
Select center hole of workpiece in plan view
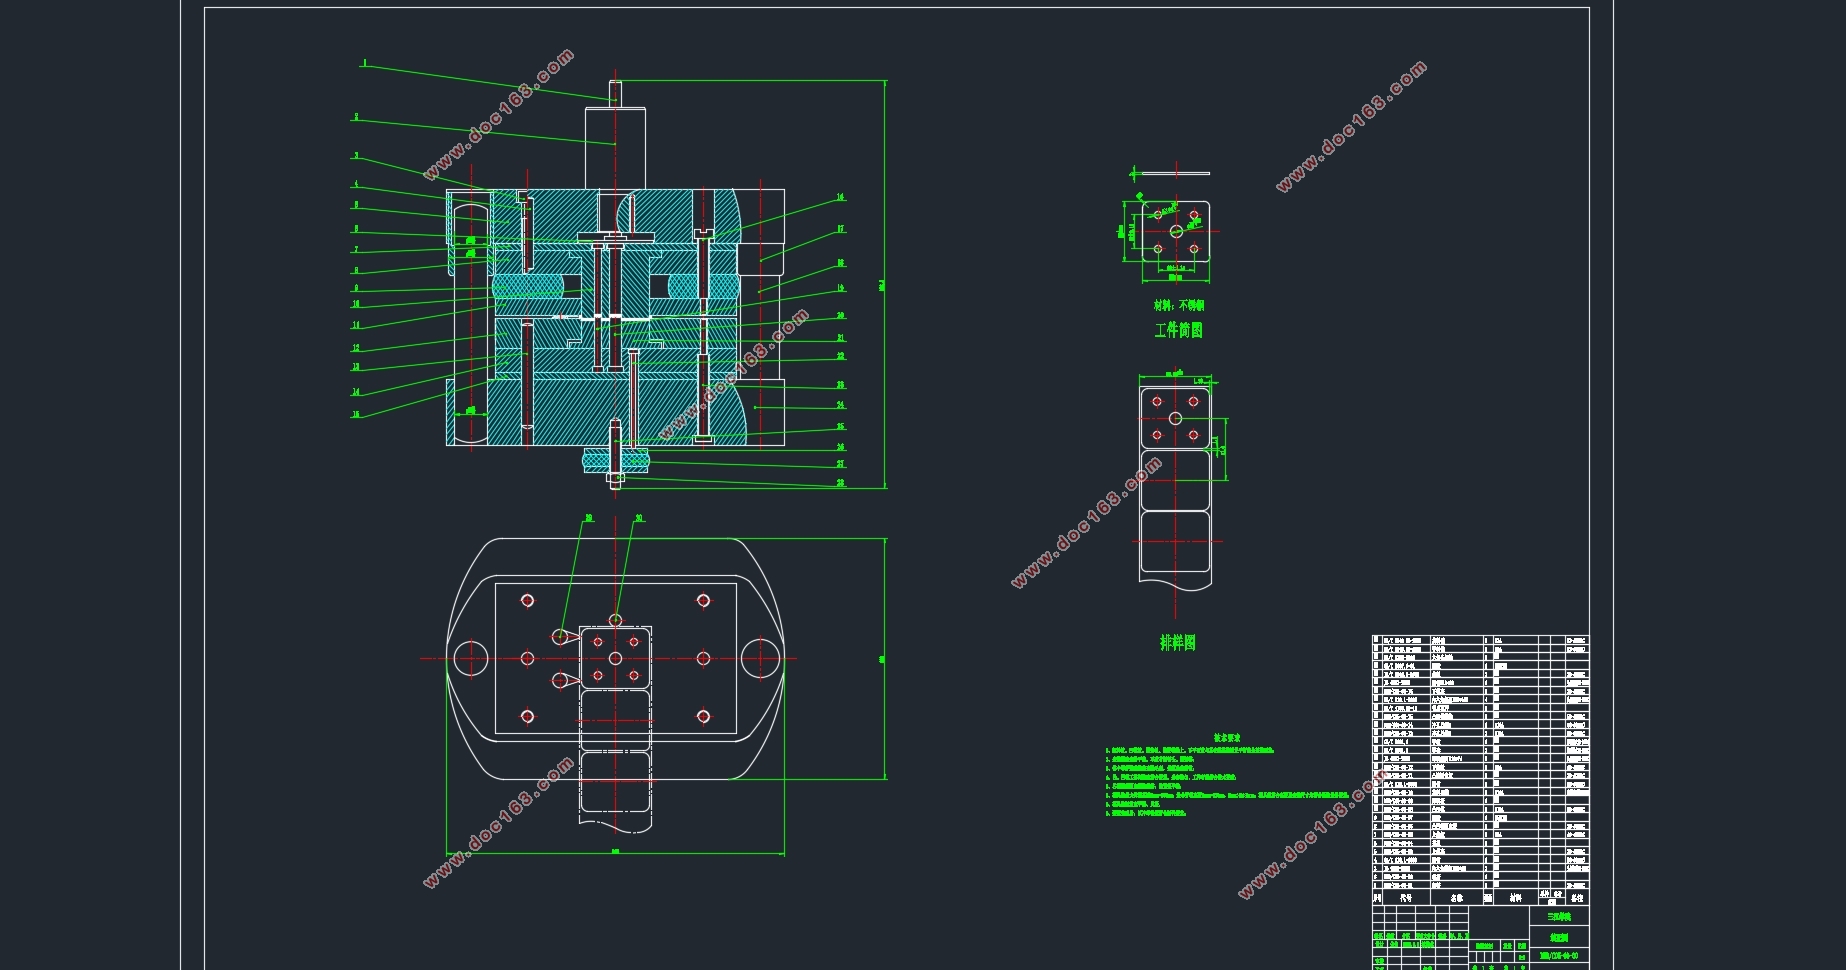pyautogui.click(x=616, y=659)
